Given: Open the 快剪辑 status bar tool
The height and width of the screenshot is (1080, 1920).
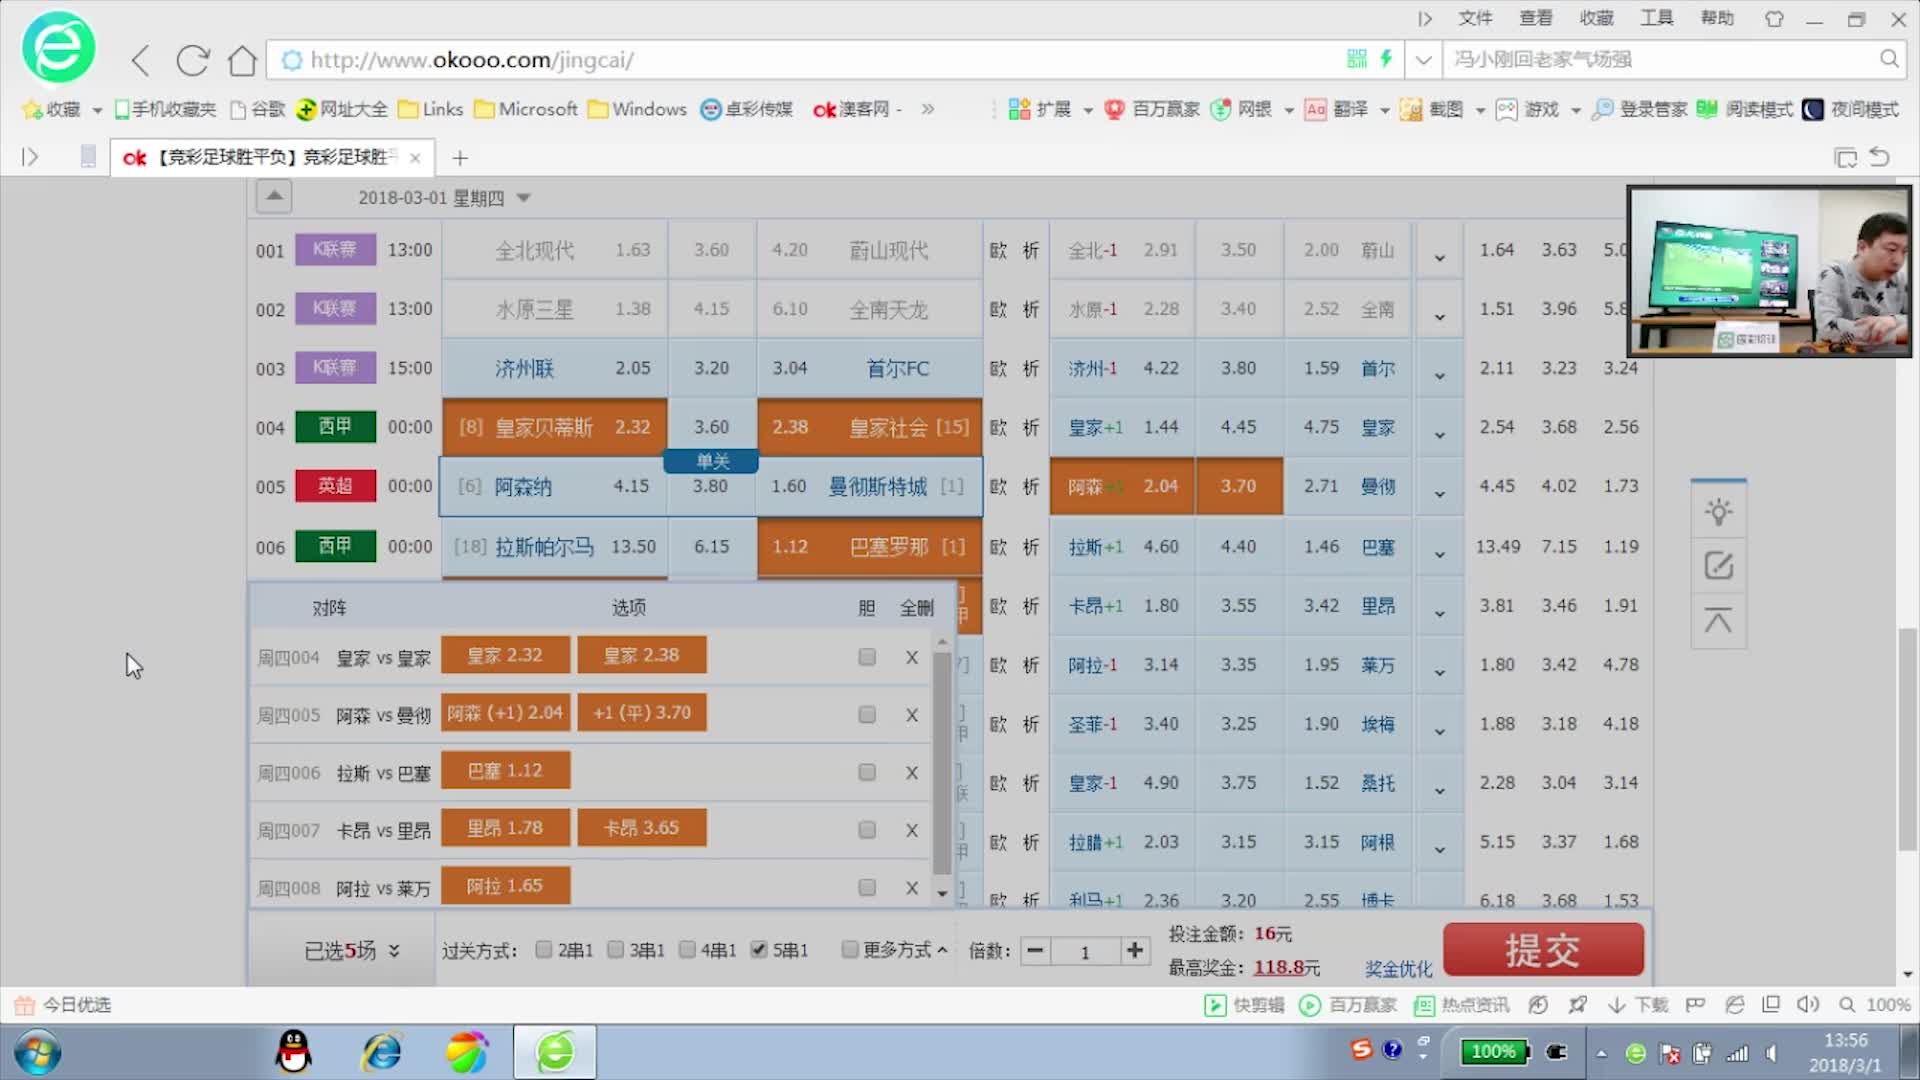Looking at the screenshot, I should coord(1244,1005).
